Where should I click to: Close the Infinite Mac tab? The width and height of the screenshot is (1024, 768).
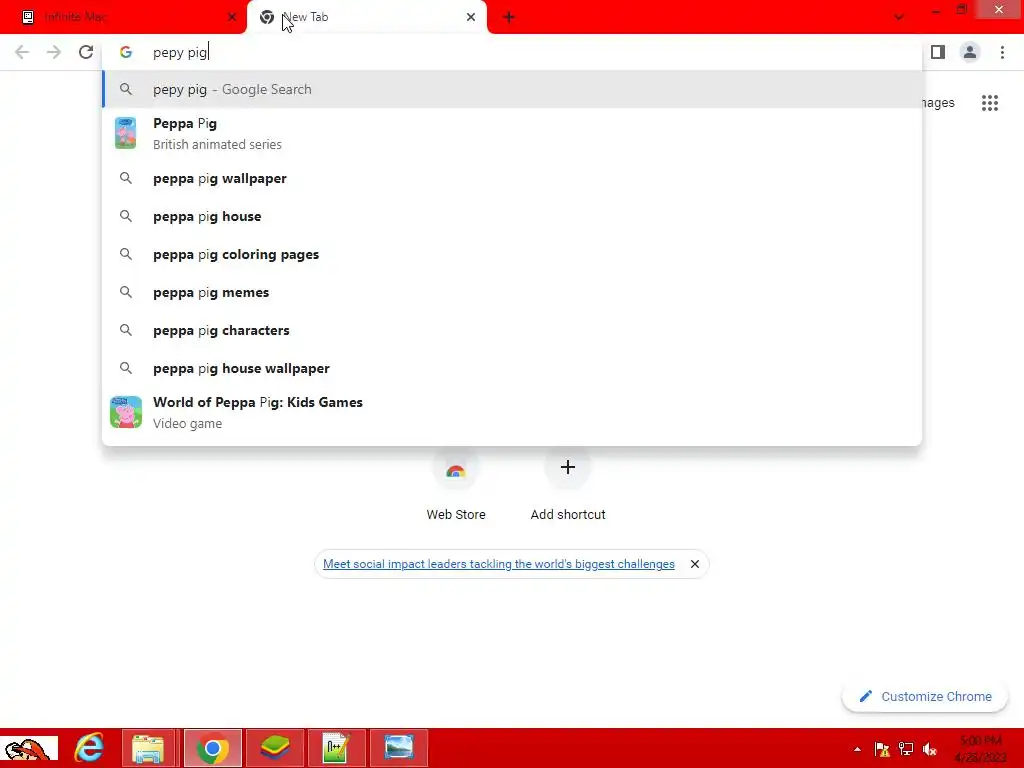(232, 17)
